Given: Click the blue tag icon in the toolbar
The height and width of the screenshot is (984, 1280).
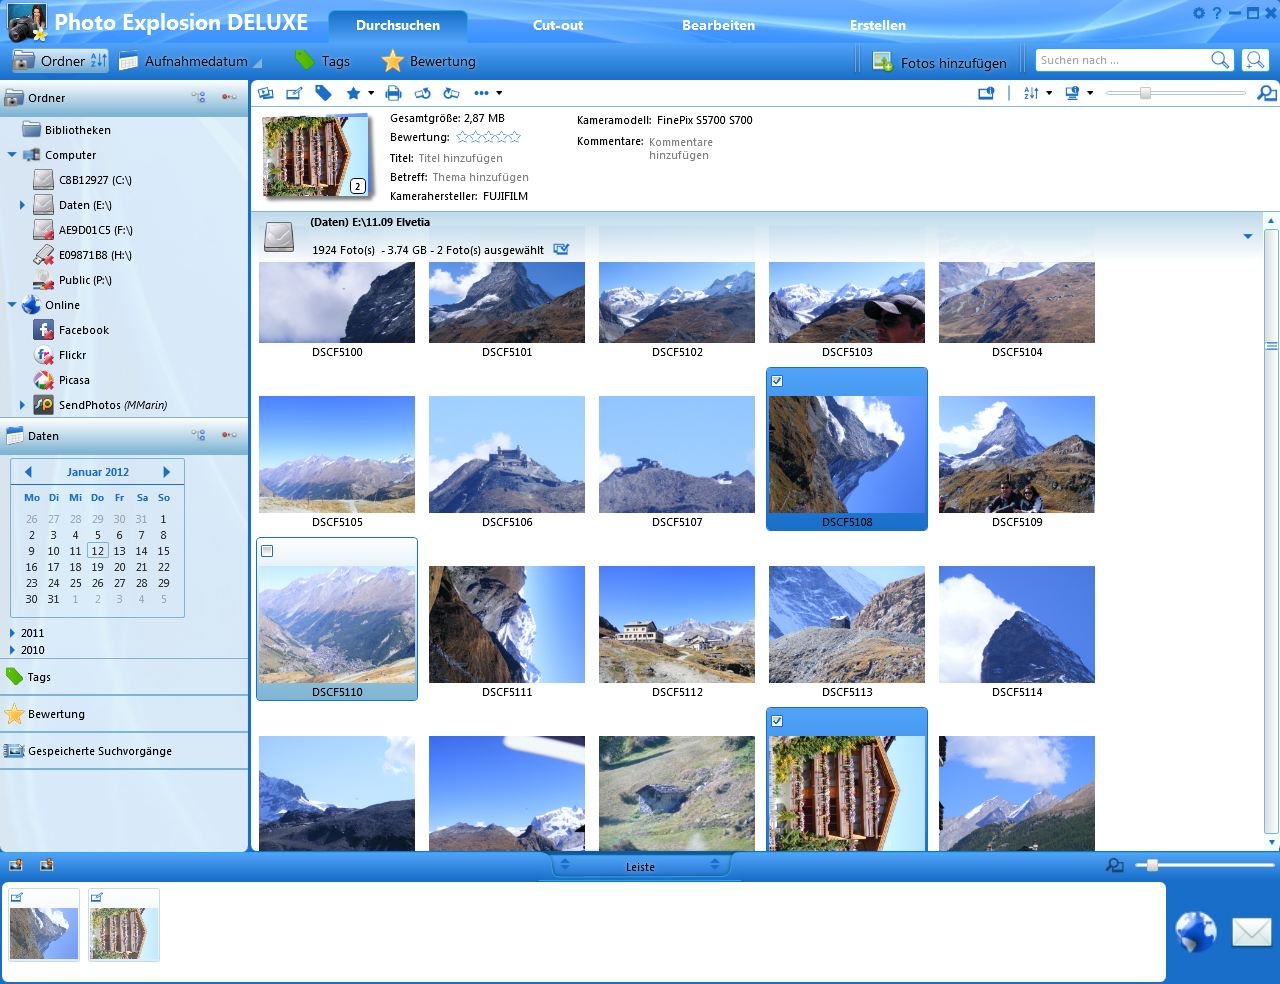Looking at the screenshot, I should (323, 93).
